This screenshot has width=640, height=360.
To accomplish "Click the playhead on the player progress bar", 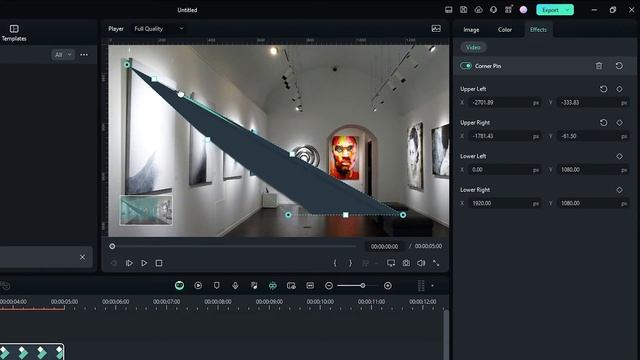I will [x=112, y=246].
